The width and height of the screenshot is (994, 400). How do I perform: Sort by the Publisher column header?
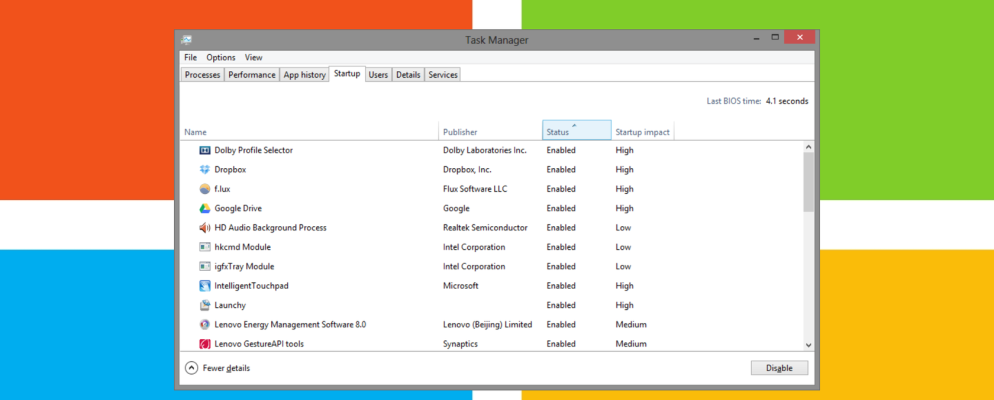pyautogui.click(x=490, y=132)
